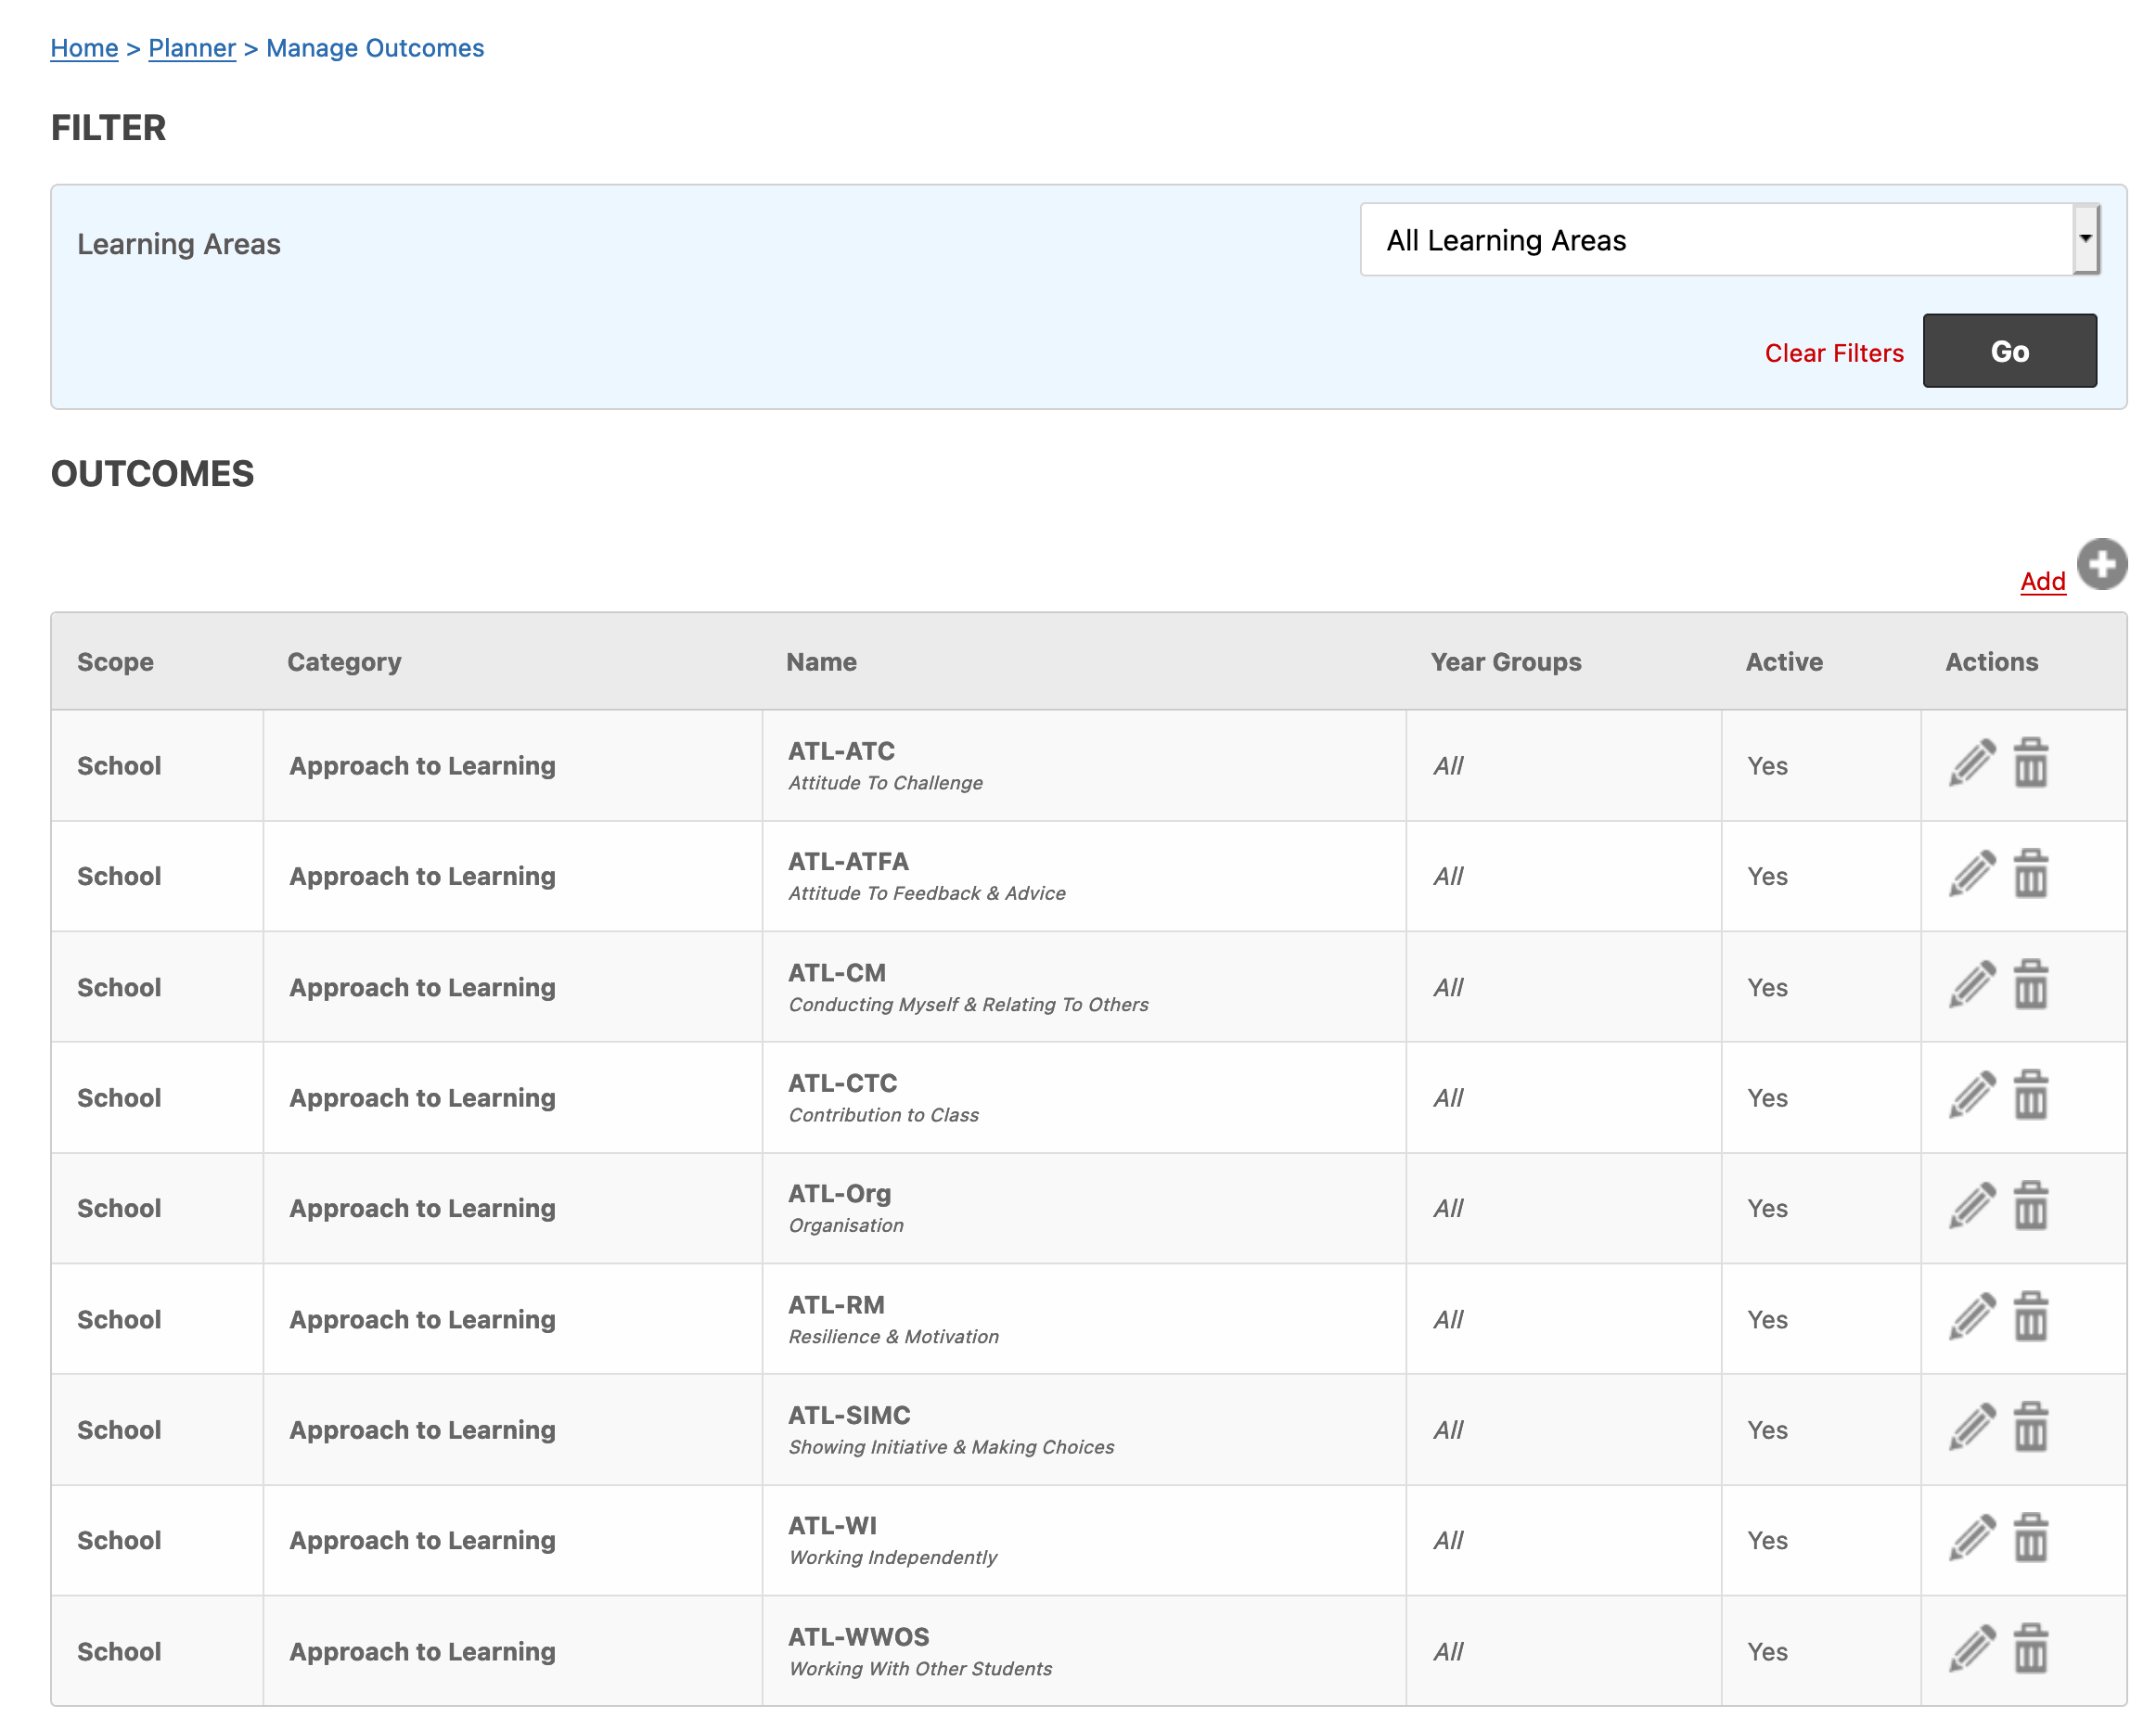The width and height of the screenshot is (2156, 1718).
Task: Delete the ATL-ATFA outcome using trash icon
Action: [x=2030, y=874]
